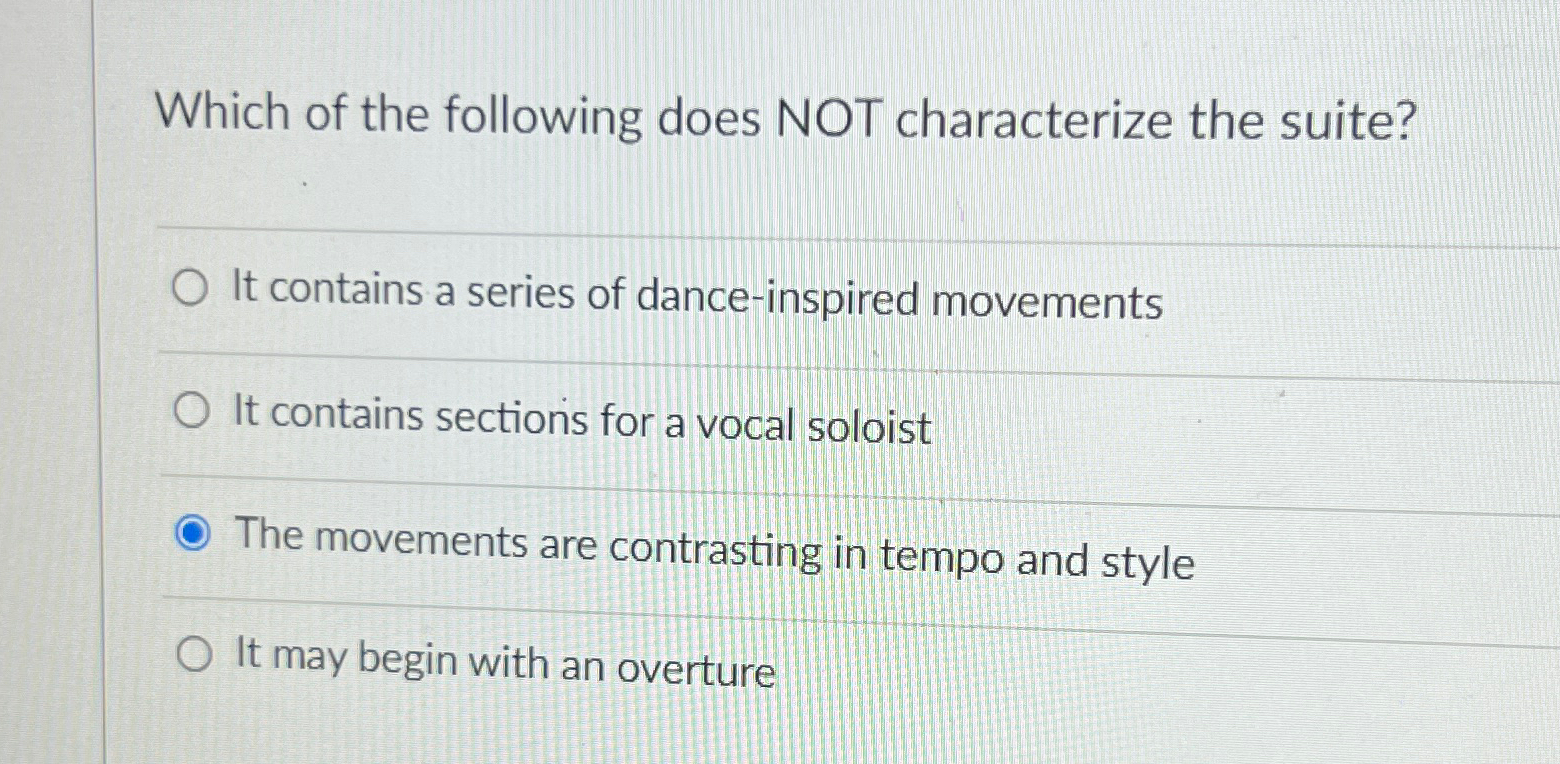
Task: Click the text 'vocal soloist' in option two
Action: click(817, 426)
